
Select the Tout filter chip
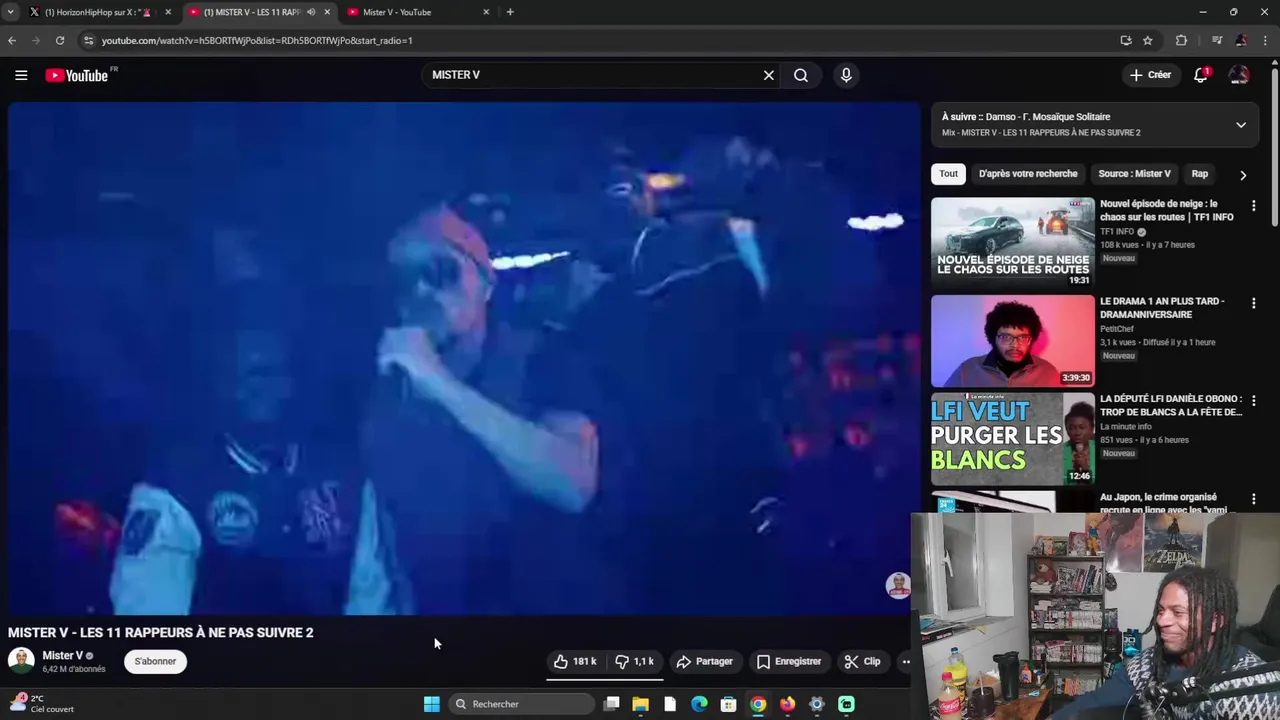coord(948,174)
